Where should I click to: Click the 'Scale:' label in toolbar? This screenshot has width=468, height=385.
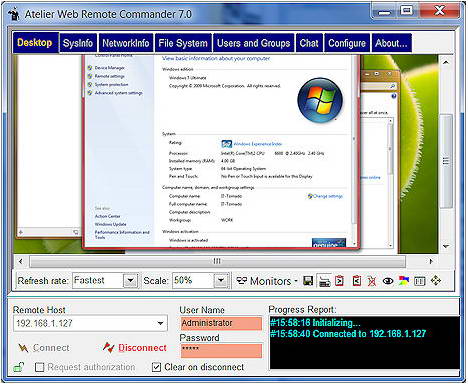click(x=156, y=281)
